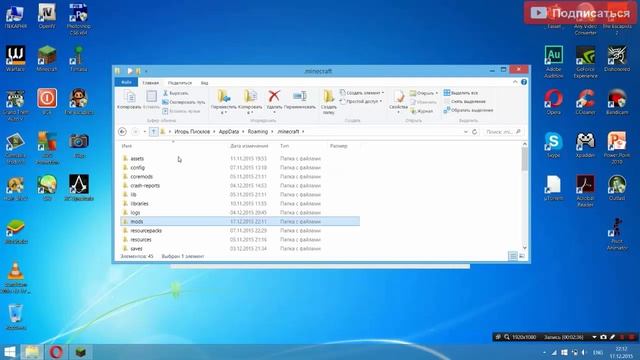Click the Переименовать ribbon icon
The height and width of the screenshot is (360, 640).
tap(300, 96)
